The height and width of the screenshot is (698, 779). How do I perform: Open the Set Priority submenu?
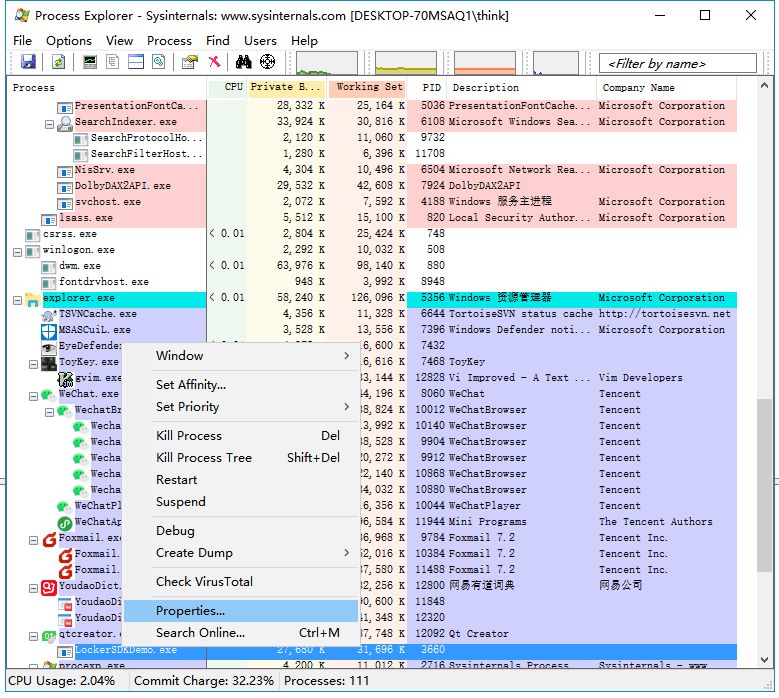pos(241,407)
